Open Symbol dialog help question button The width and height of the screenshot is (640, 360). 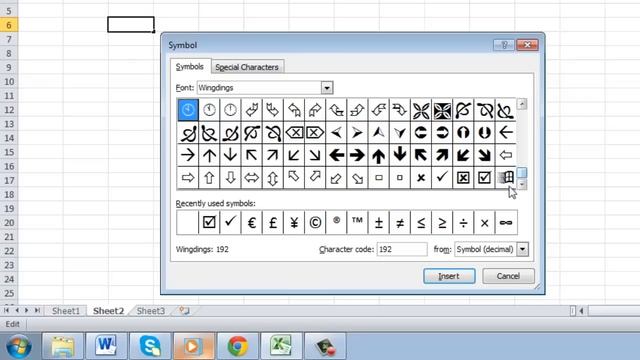coord(504,45)
